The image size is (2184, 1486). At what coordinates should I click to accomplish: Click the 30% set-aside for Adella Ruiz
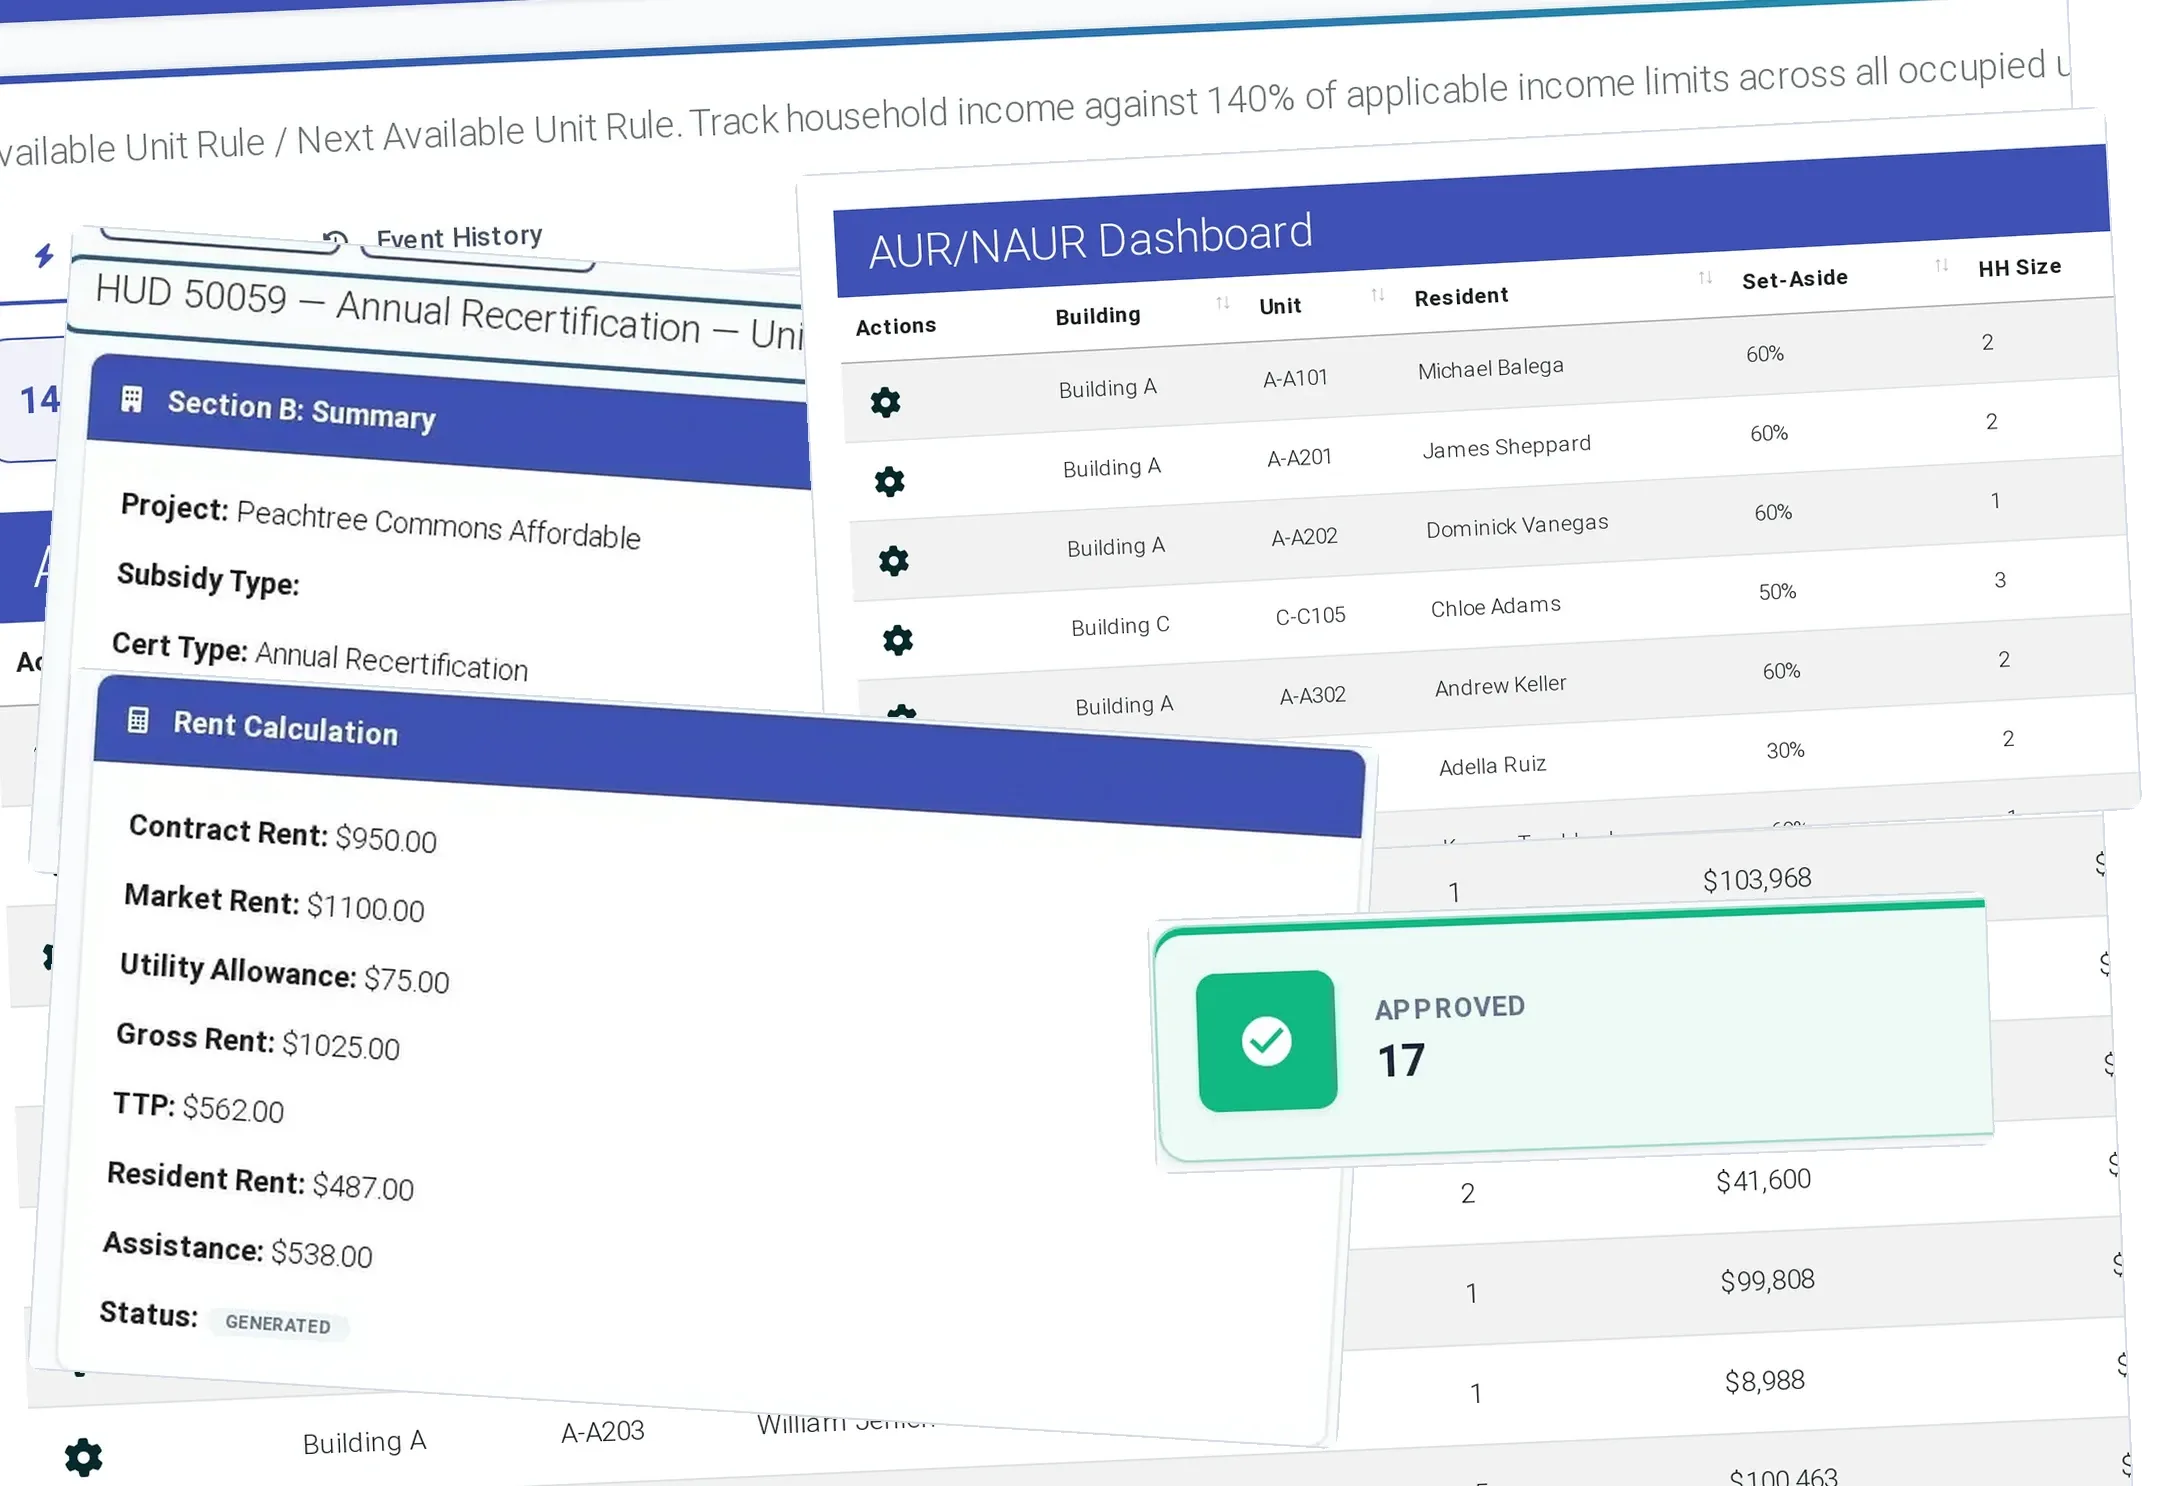(1785, 750)
